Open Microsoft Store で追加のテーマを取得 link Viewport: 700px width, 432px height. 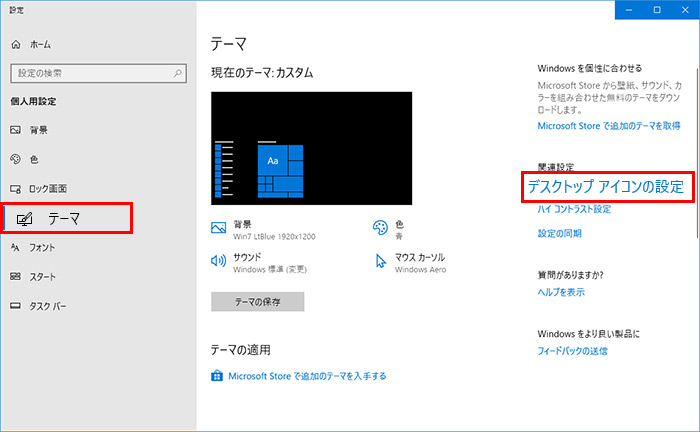pyautogui.click(x=609, y=126)
